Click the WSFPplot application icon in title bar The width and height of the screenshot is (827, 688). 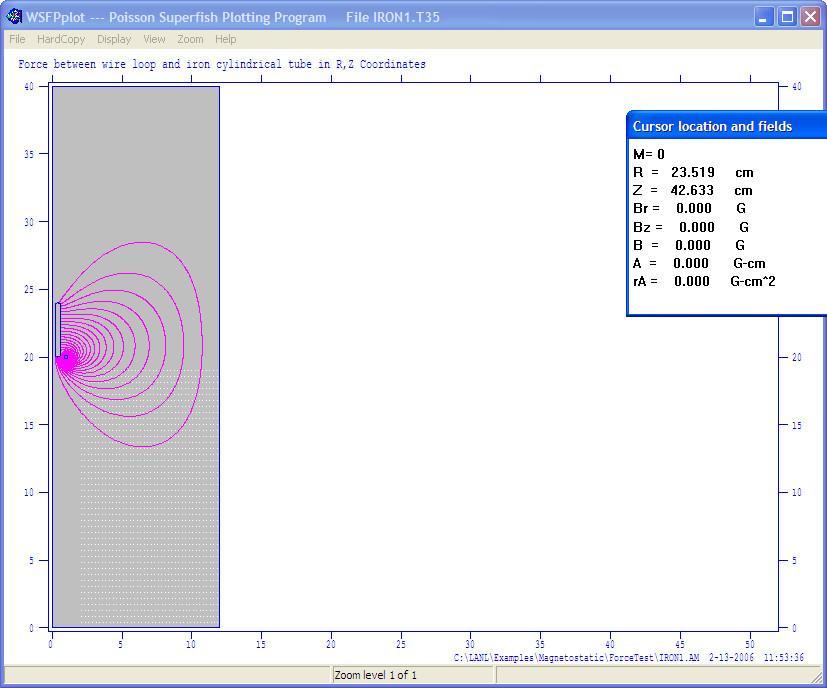[x=14, y=17]
